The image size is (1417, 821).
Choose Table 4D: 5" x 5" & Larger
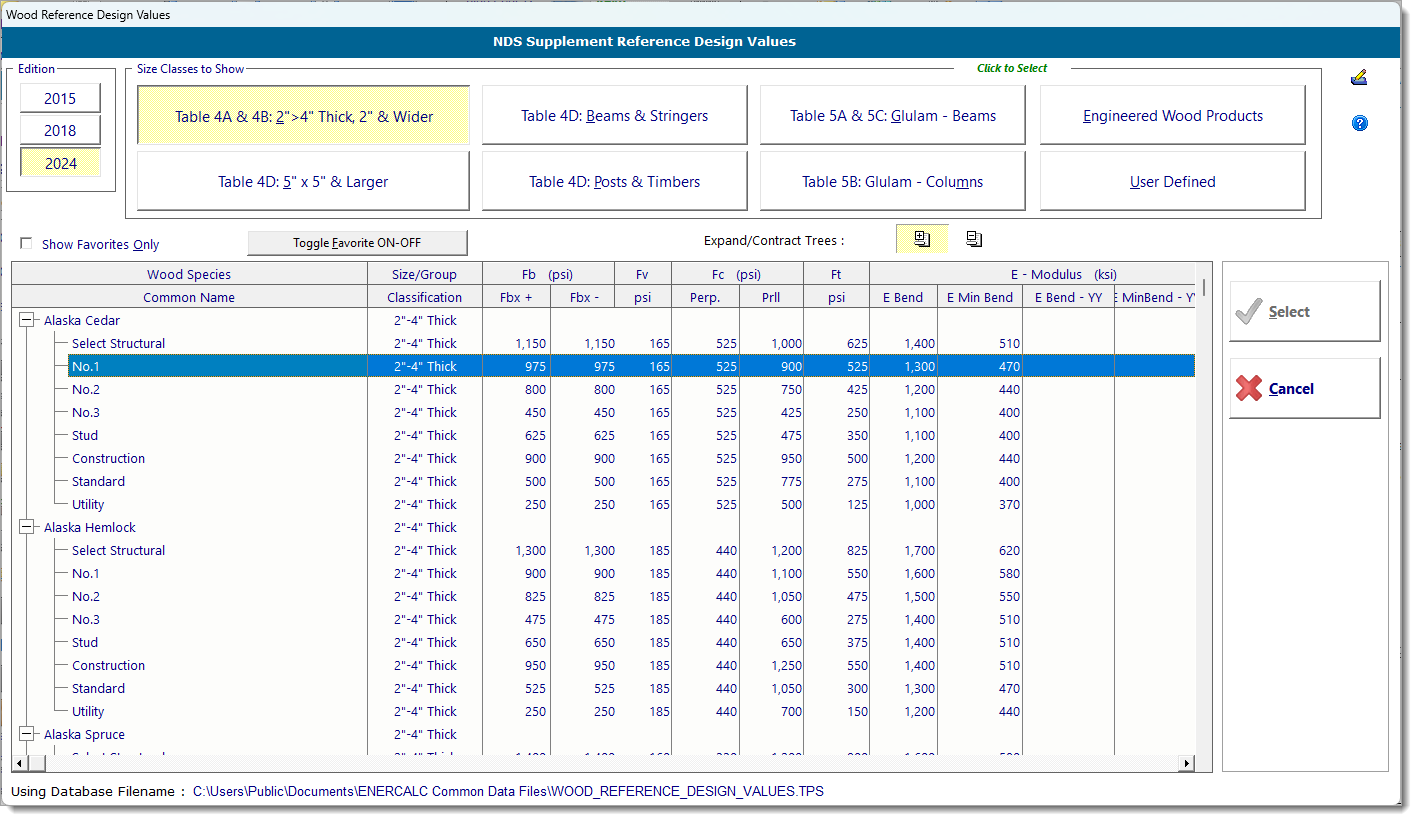point(303,181)
